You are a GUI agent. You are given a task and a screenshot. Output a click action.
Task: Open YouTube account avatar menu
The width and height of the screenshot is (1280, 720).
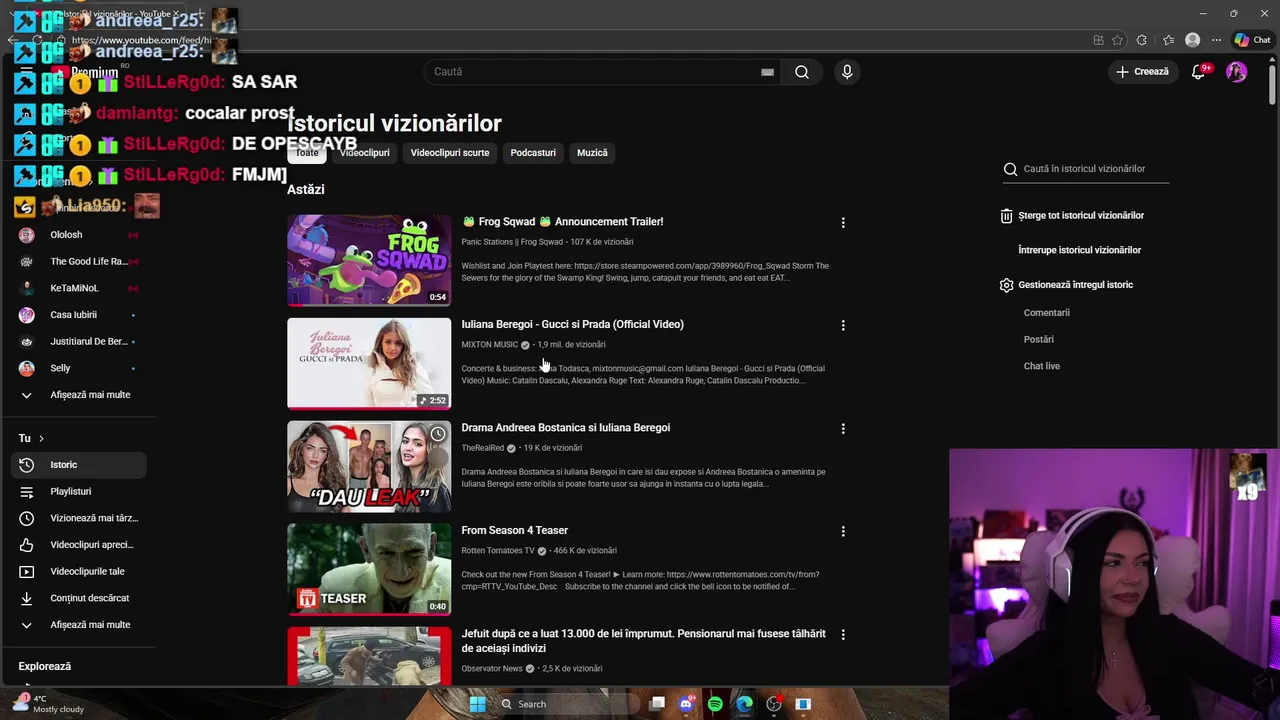coord(1237,72)
